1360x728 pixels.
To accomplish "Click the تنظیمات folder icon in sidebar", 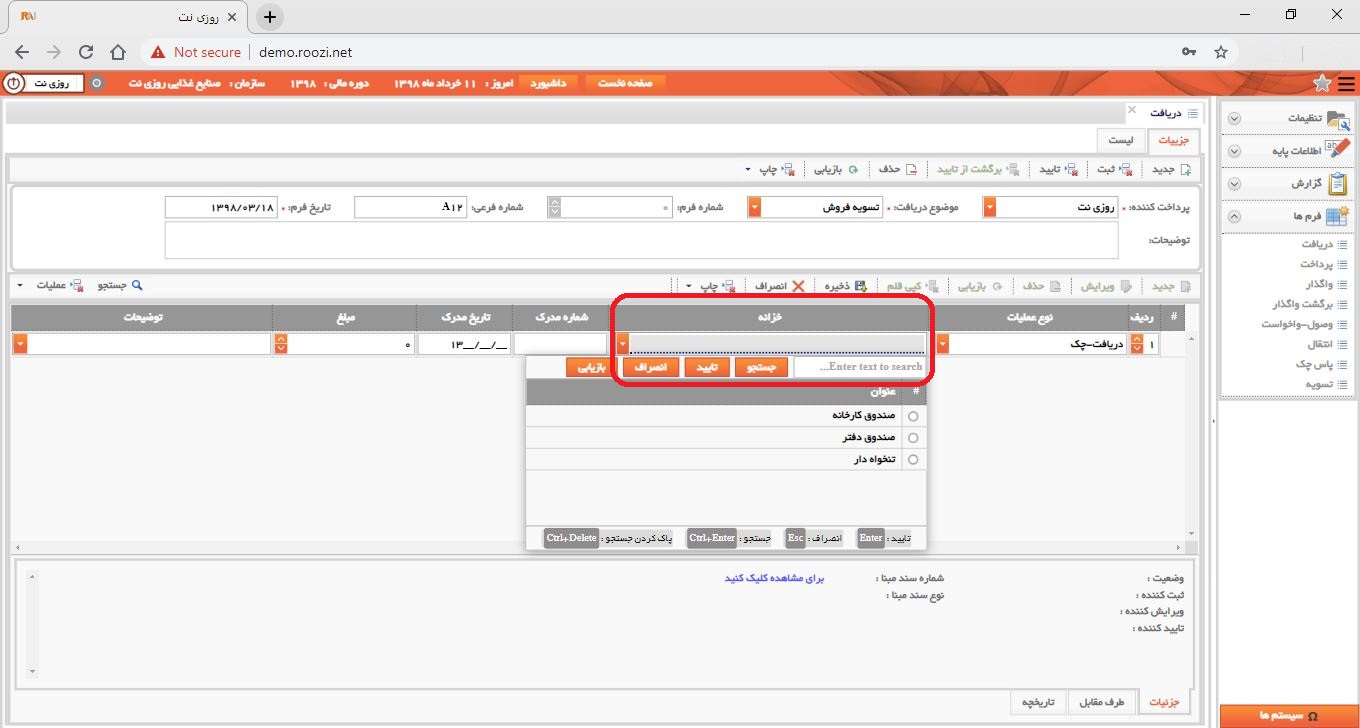I will [1338, 118].
